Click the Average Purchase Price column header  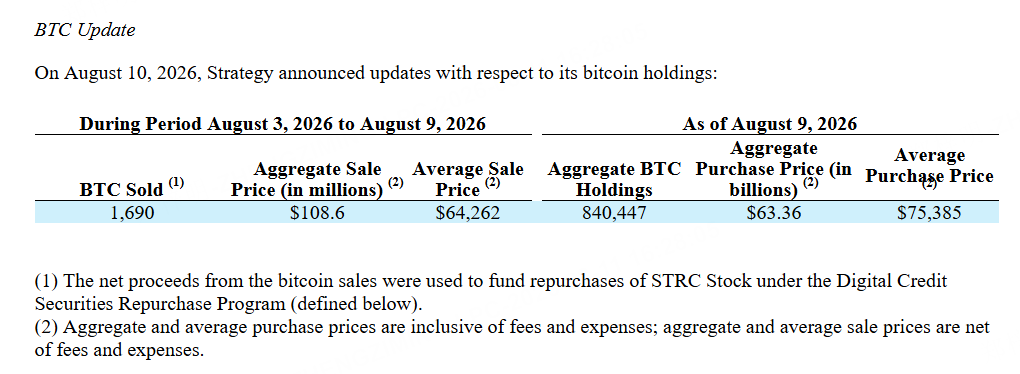(x=929, y=167)
